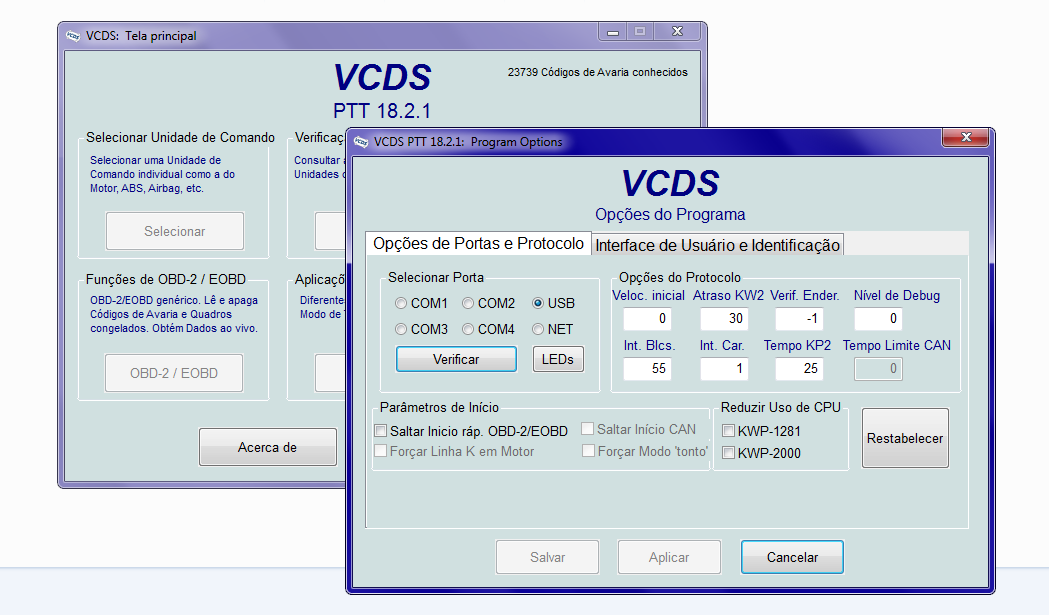Click Selecionar button in main window
Viewport: 1049px width, 615px height.
[x=175, y=231]
